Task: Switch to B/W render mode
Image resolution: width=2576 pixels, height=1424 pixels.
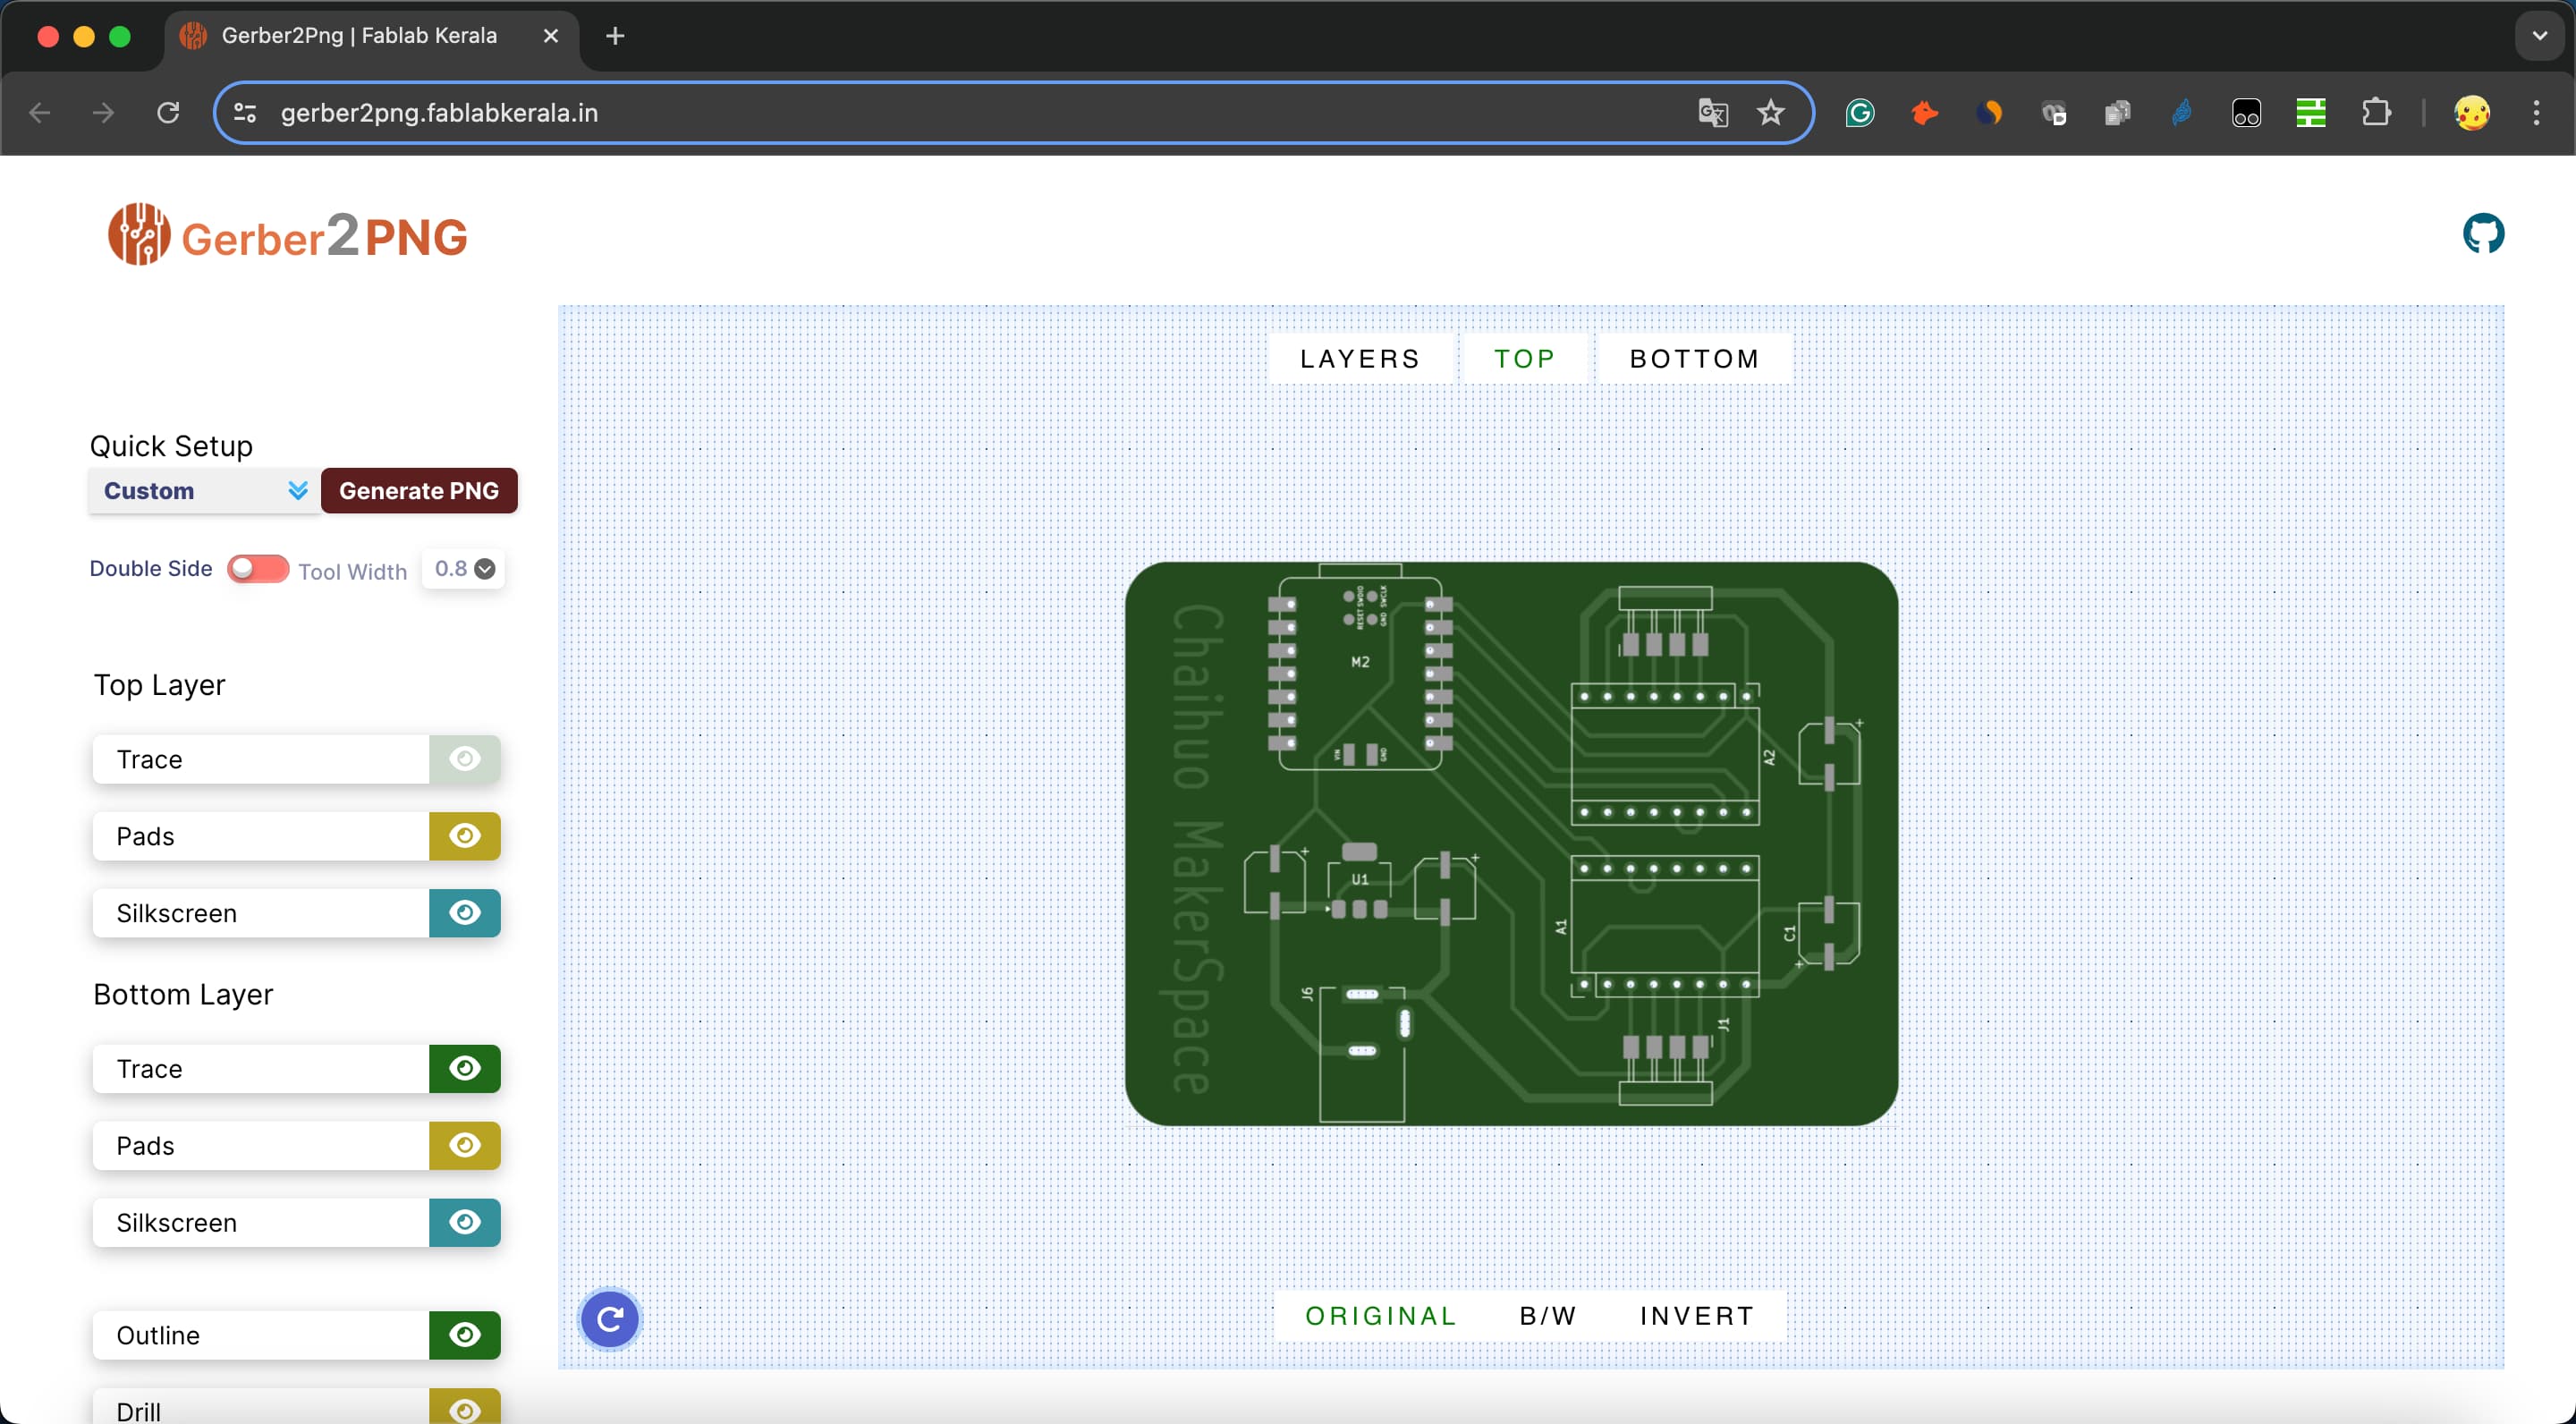Action: (1548, 1316)
